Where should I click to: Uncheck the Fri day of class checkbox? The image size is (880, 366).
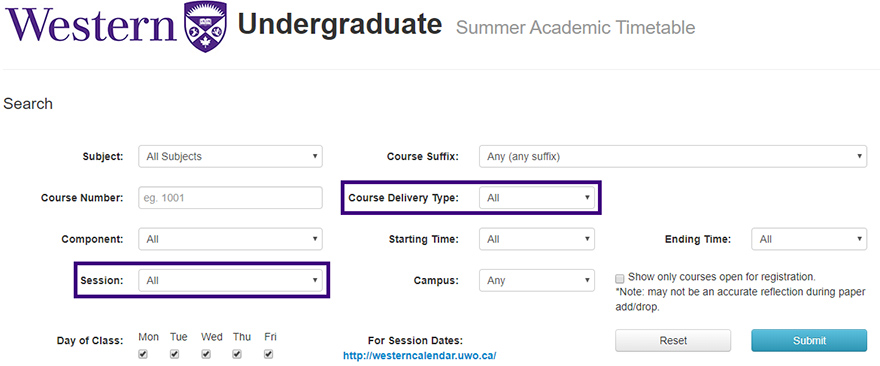[268, 354]
